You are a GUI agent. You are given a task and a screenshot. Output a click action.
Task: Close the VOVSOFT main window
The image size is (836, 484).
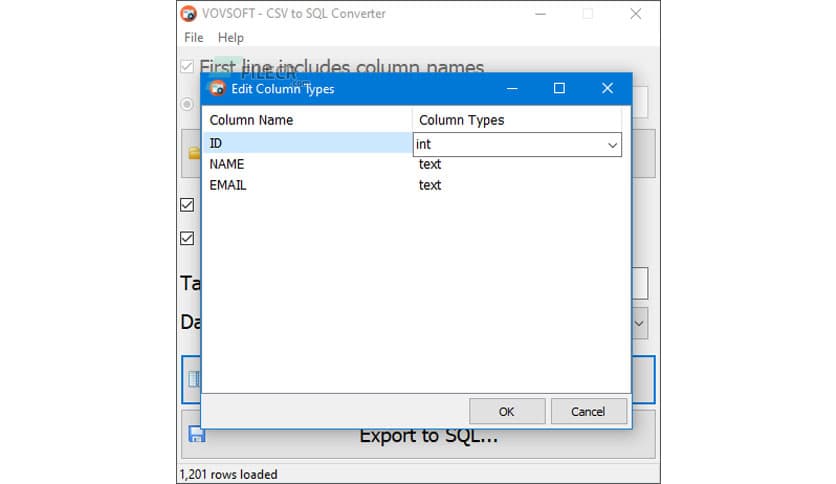click(x=636, y=14)
